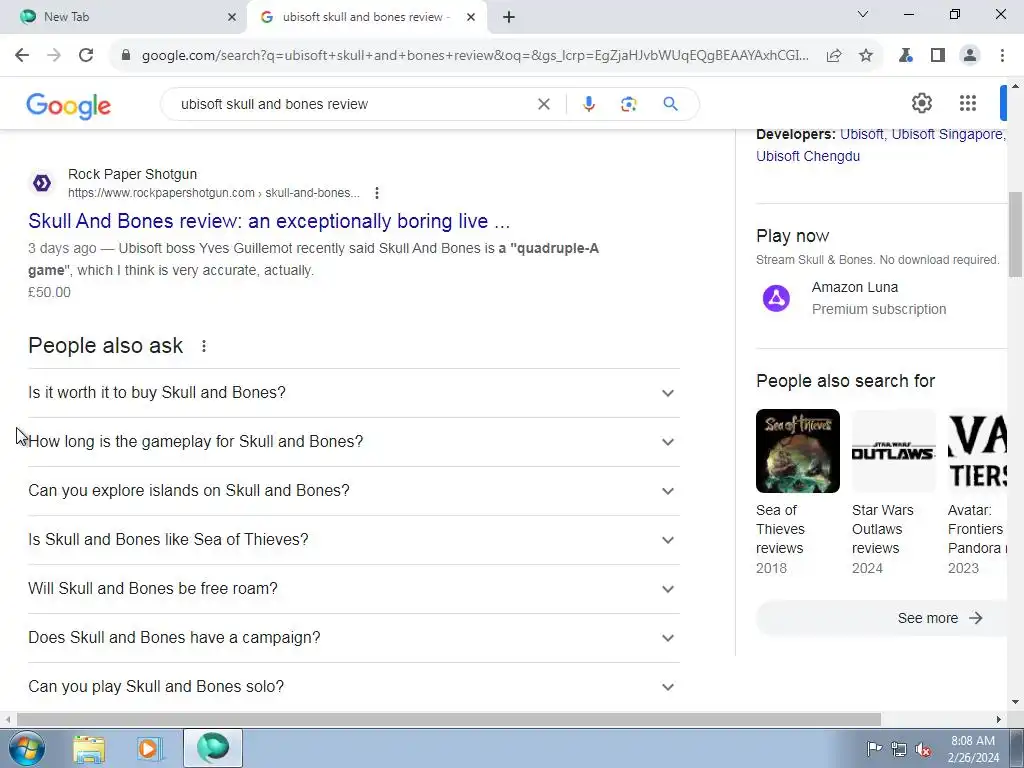Click the vertical scrollbar thumb
Screen dimensions: 1024x768
click(x=1016, y=234)
